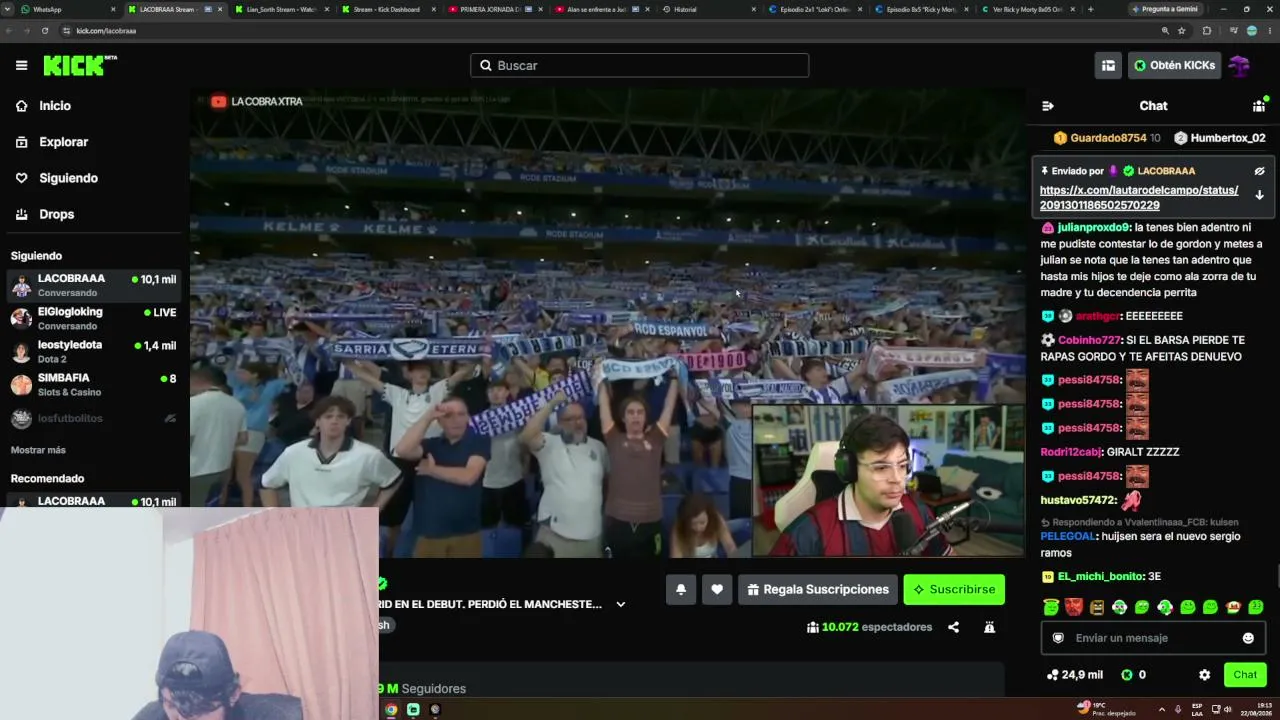Click the streamer webcam overlay

[888, 479]
